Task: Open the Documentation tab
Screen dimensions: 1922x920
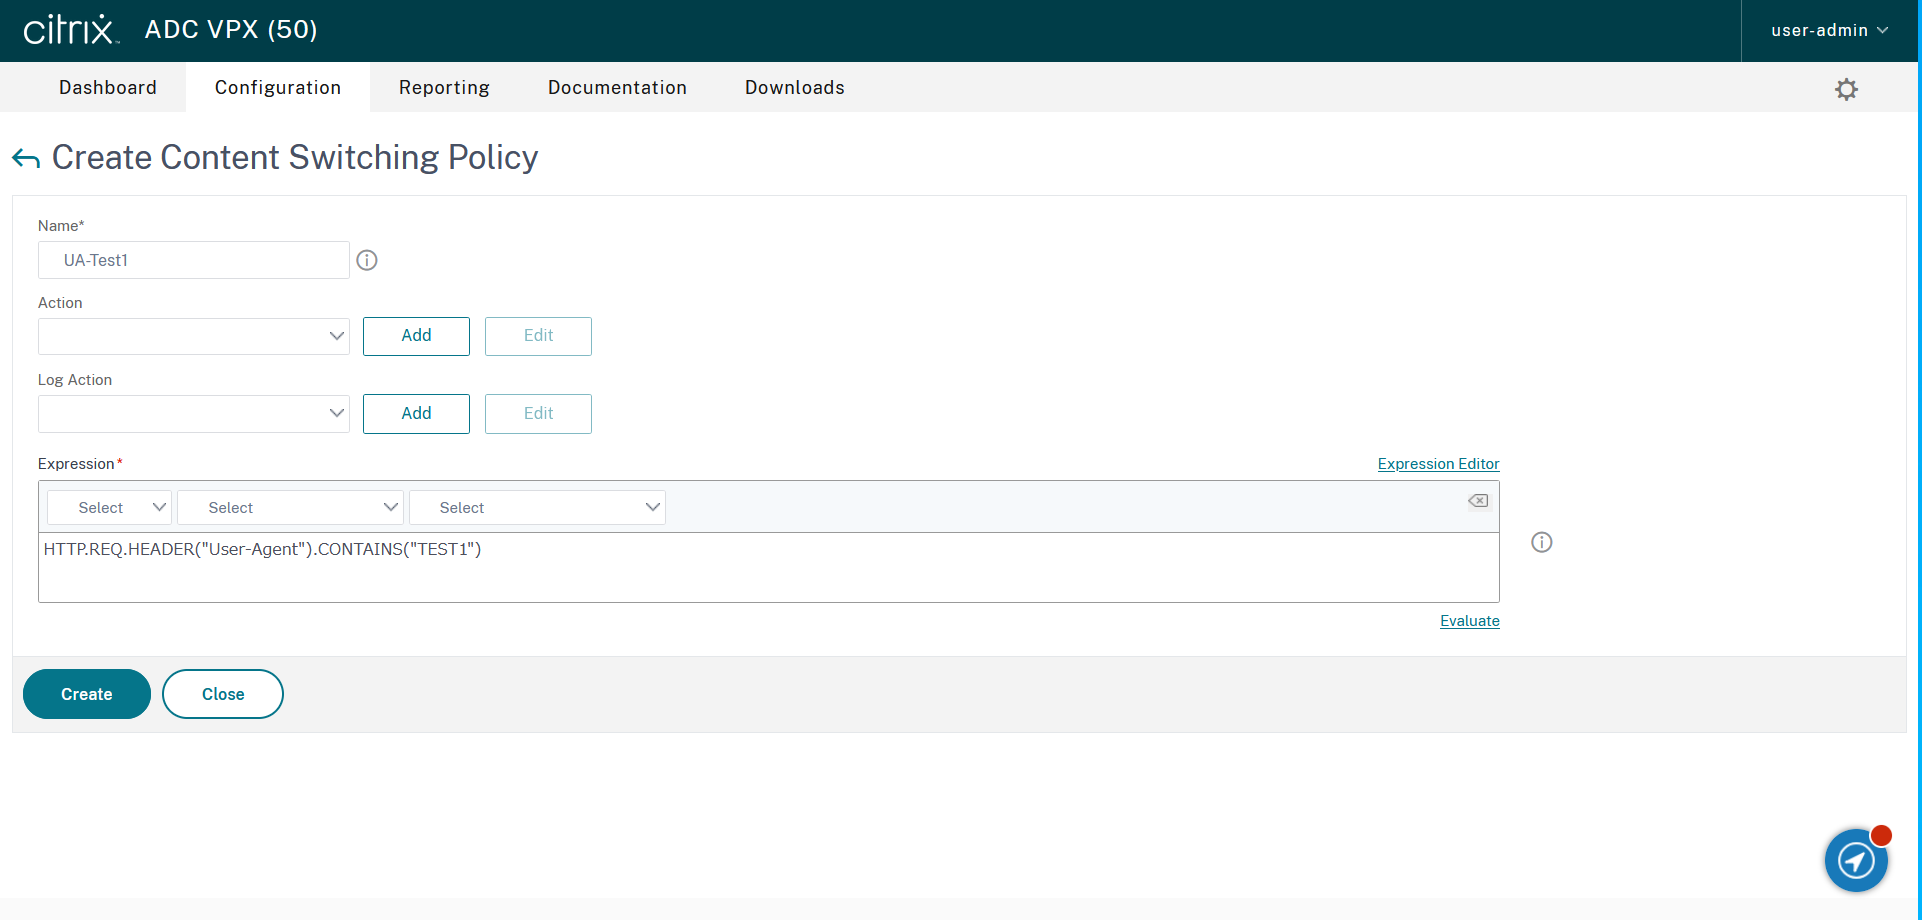Action: pos(617,88)
